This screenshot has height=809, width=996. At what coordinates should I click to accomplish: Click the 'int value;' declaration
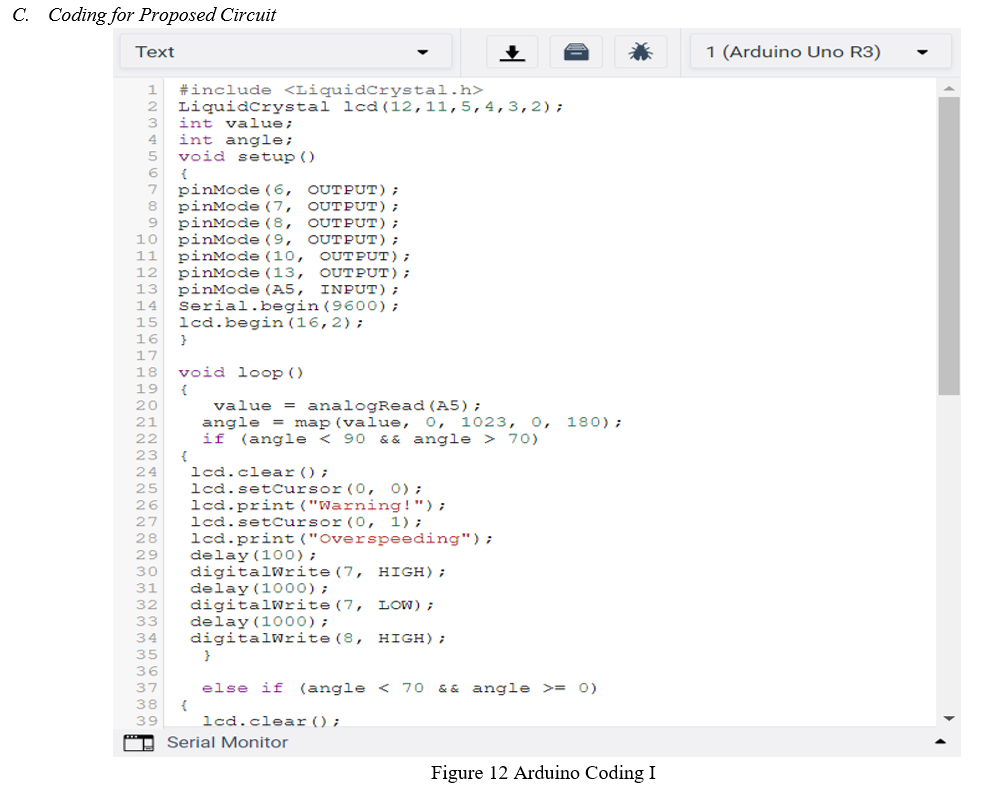click(236, 123)
